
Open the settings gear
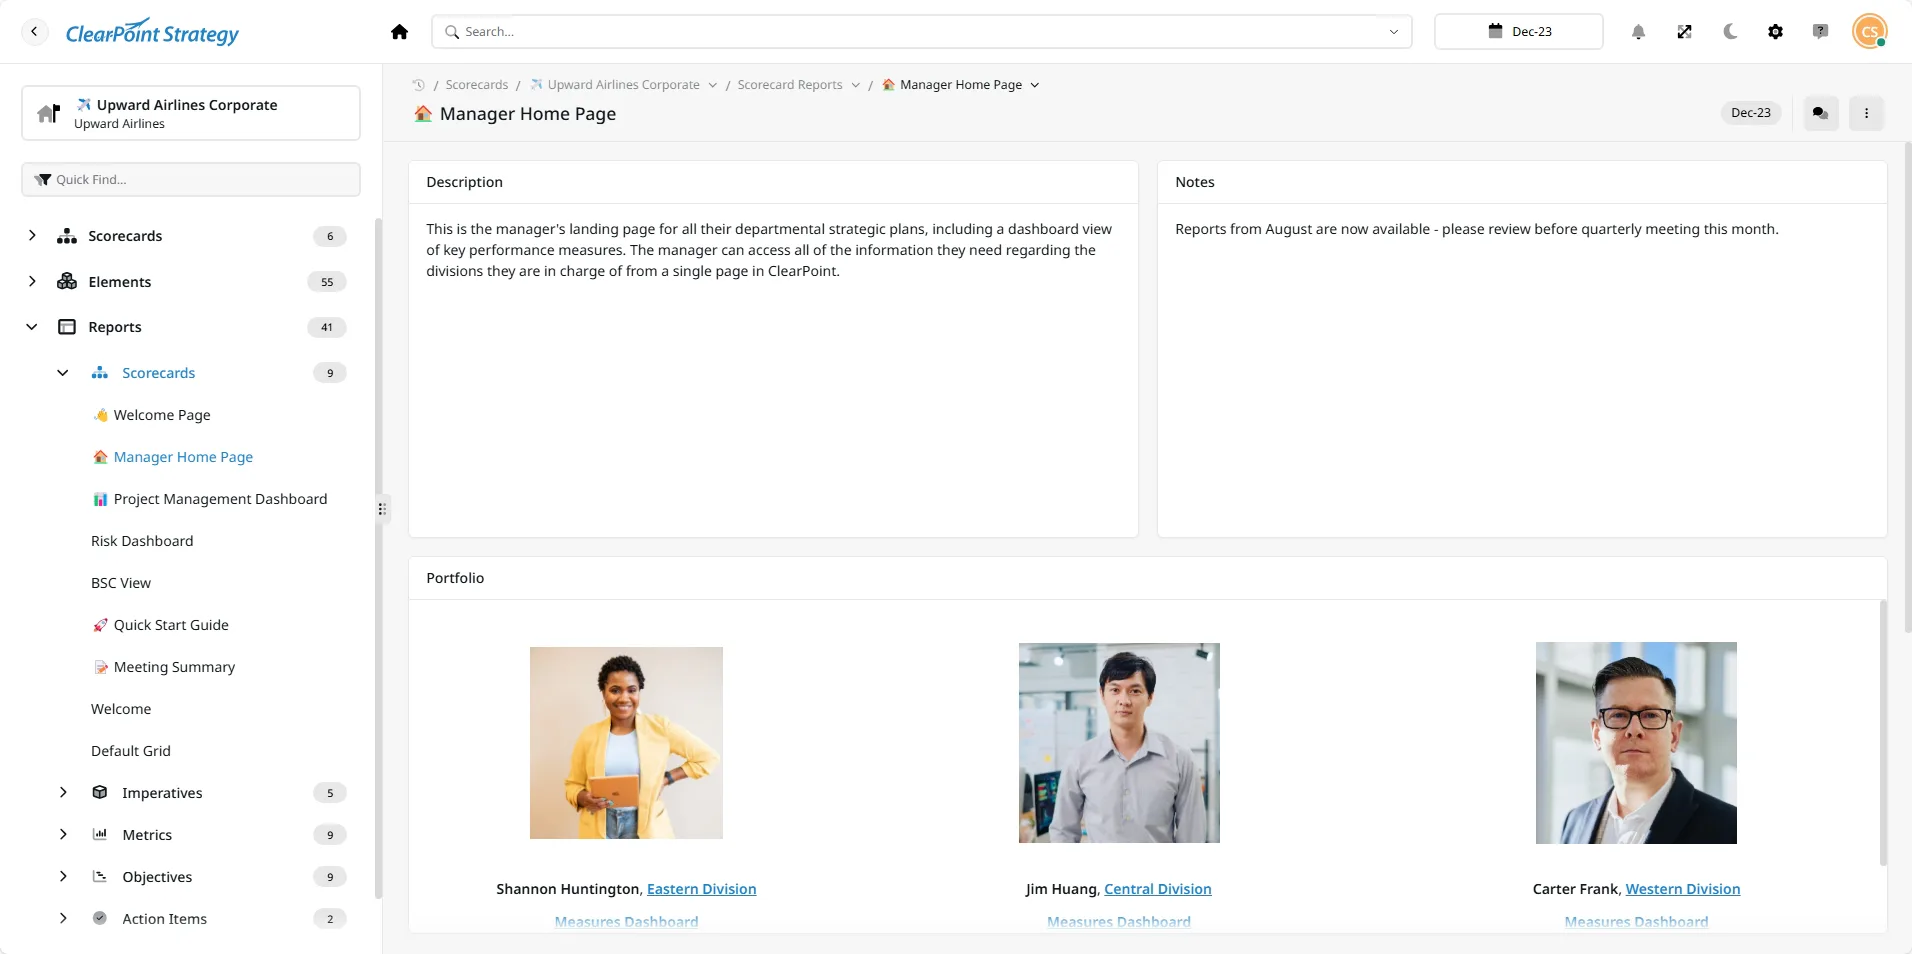[1775, 32]
